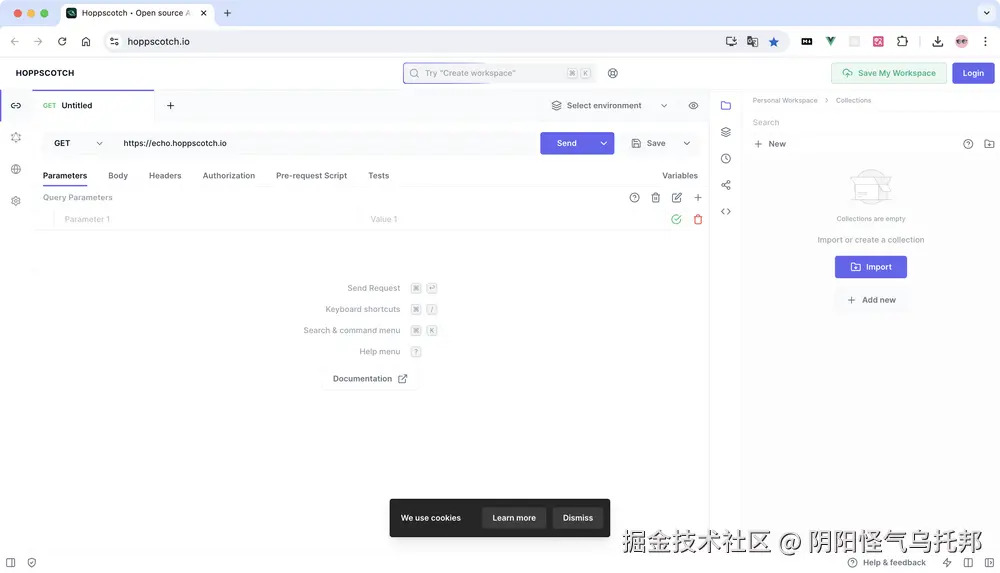Image resolution: width=1000 pixels, height=573 pixels.
Task: Click the purple Import button
Action: (x=871, y=267)
